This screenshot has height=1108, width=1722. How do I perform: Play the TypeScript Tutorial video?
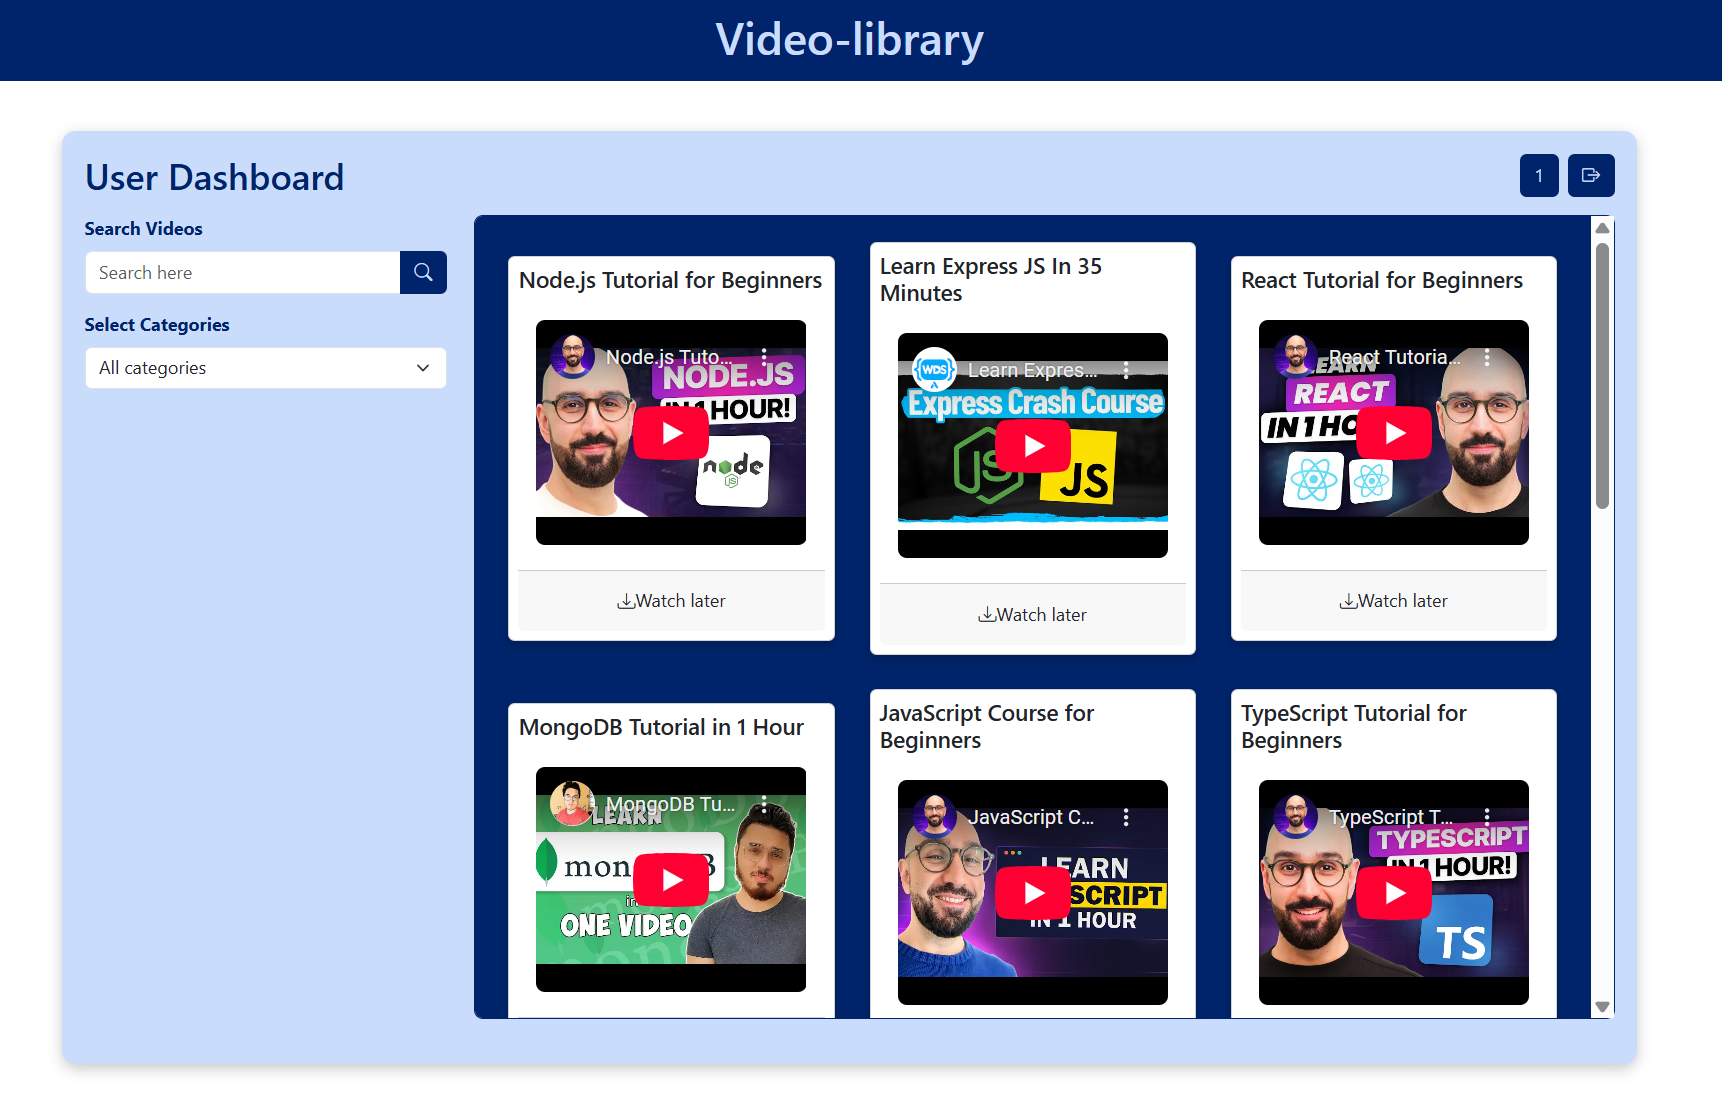click(1394, 893)
